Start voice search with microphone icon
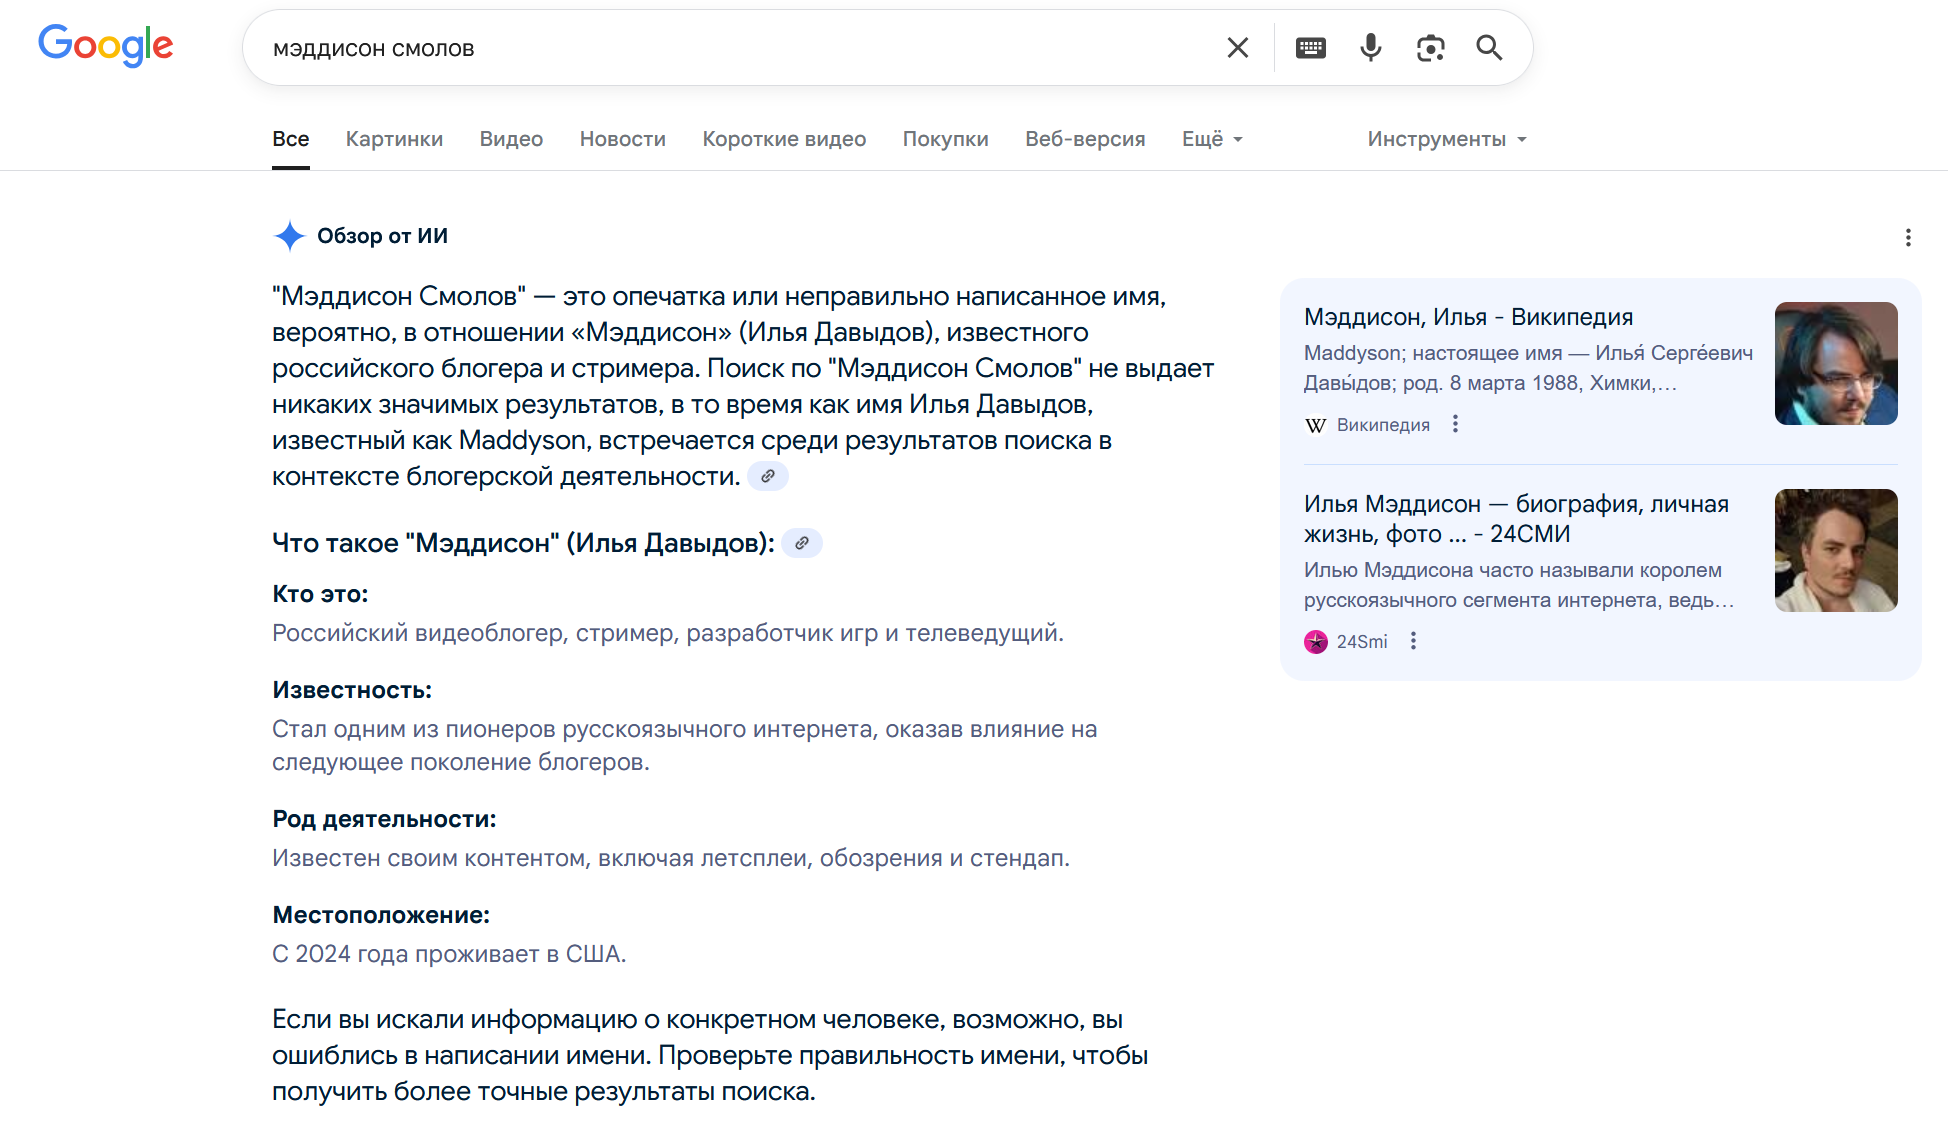 [1370, 48]
